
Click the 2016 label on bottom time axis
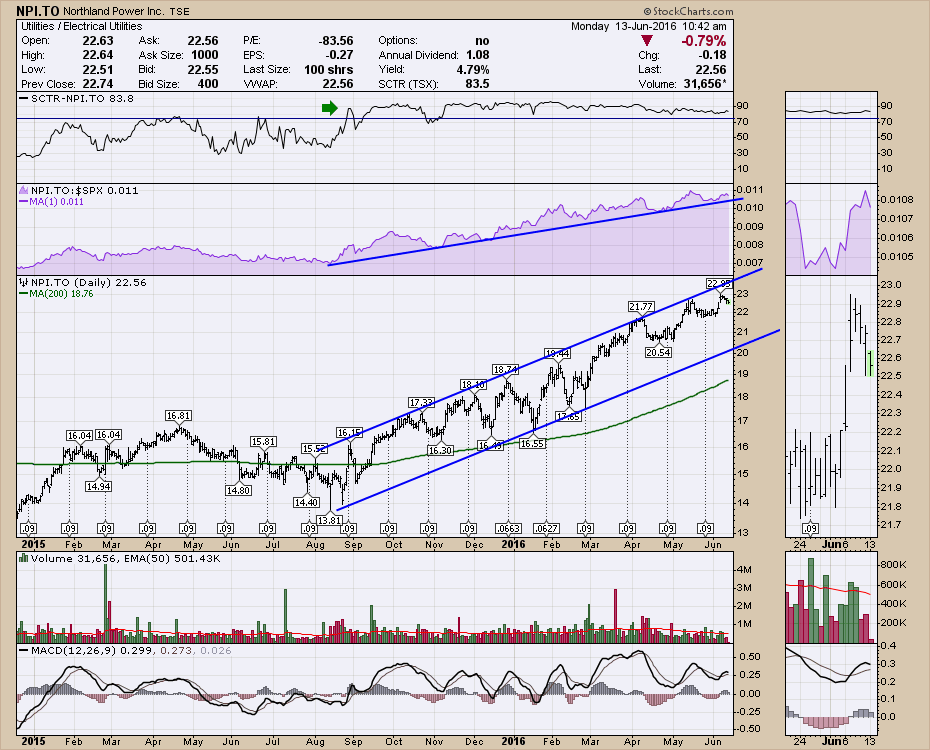coord(513,741)
